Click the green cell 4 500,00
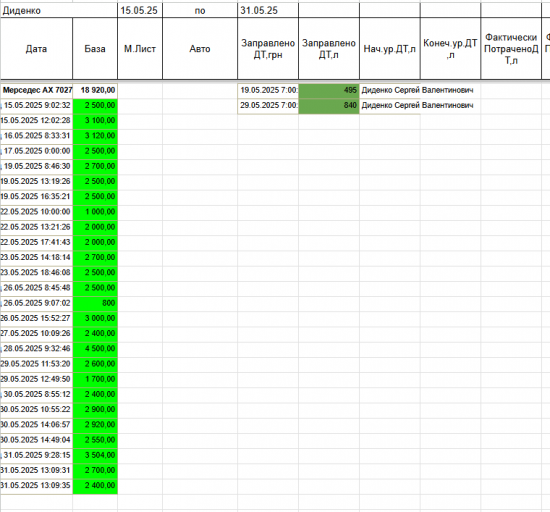This screenshot has height=512, width=550. 95,349
